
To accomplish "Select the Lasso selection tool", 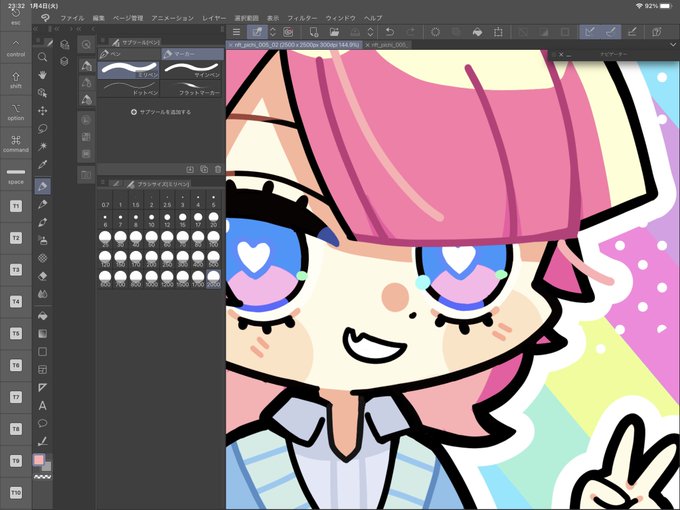I will coord(42,129).
